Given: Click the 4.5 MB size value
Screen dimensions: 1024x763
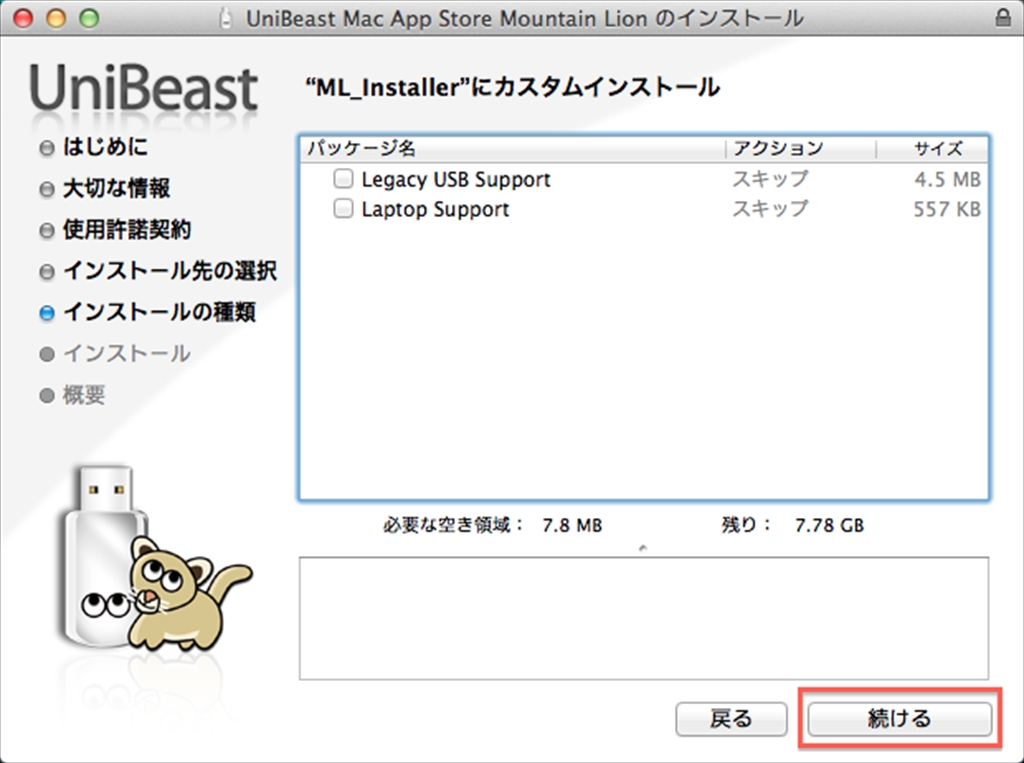Looking at the screenshot, I should click(x=947, y=179).
